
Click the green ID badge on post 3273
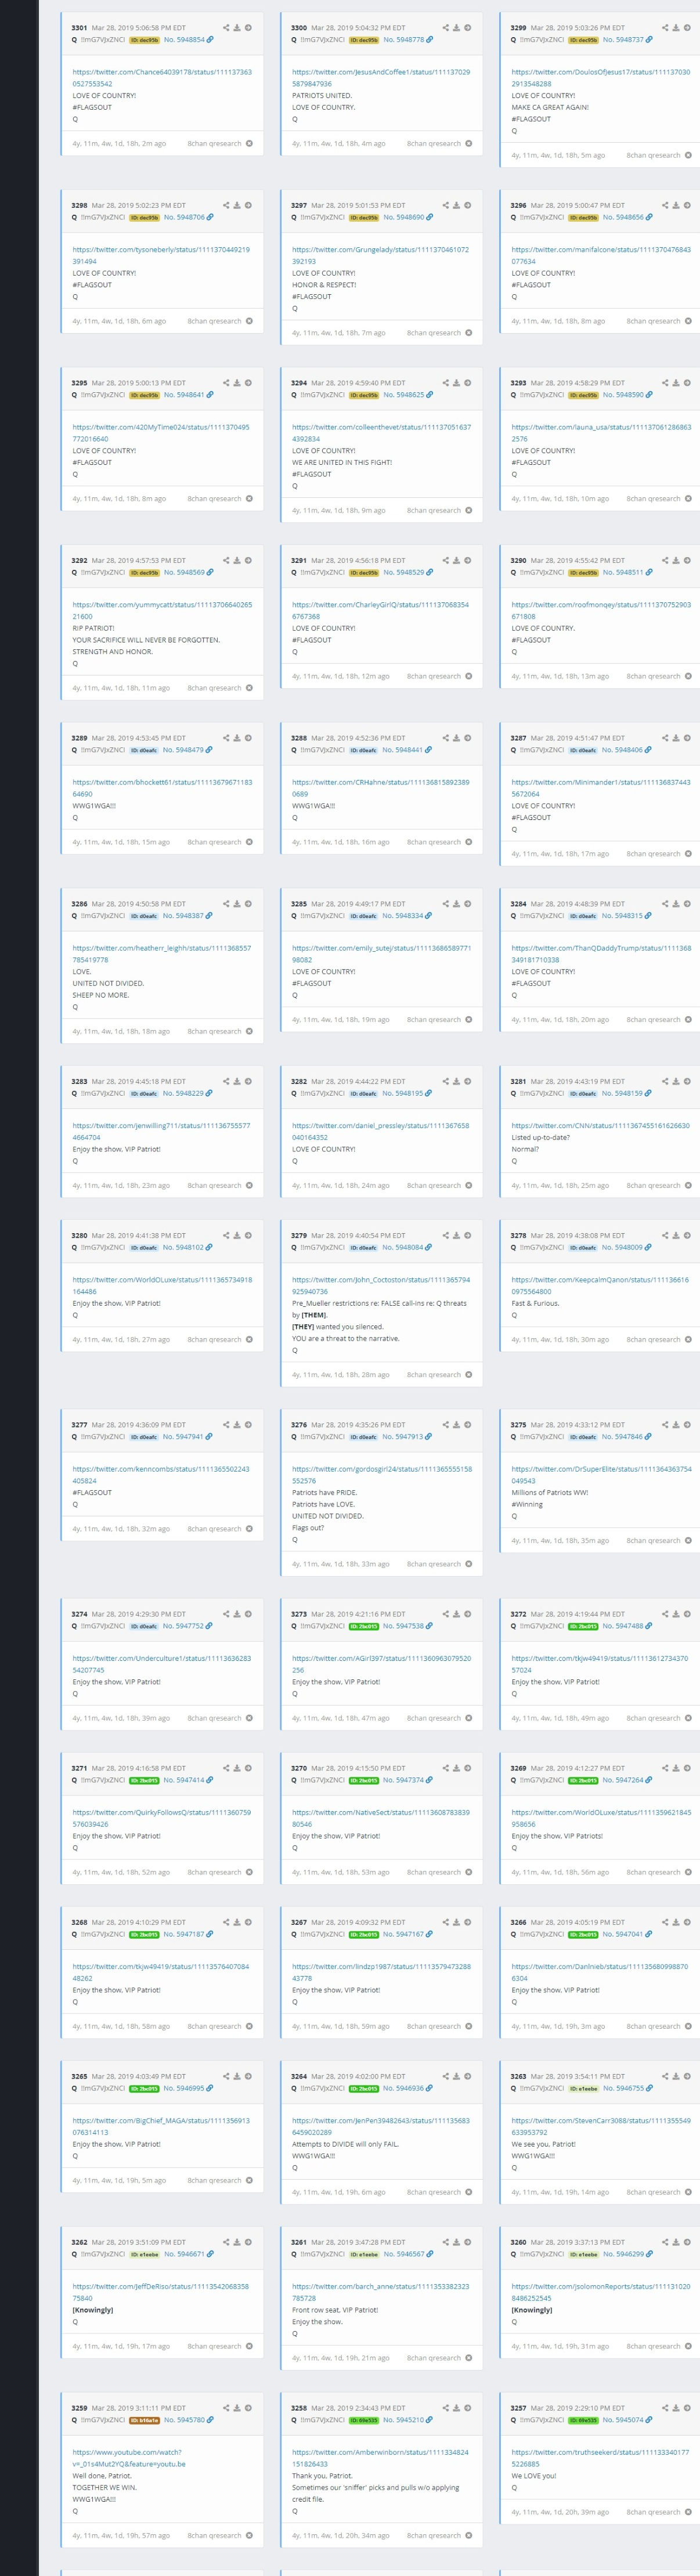tap(364, 1626)
